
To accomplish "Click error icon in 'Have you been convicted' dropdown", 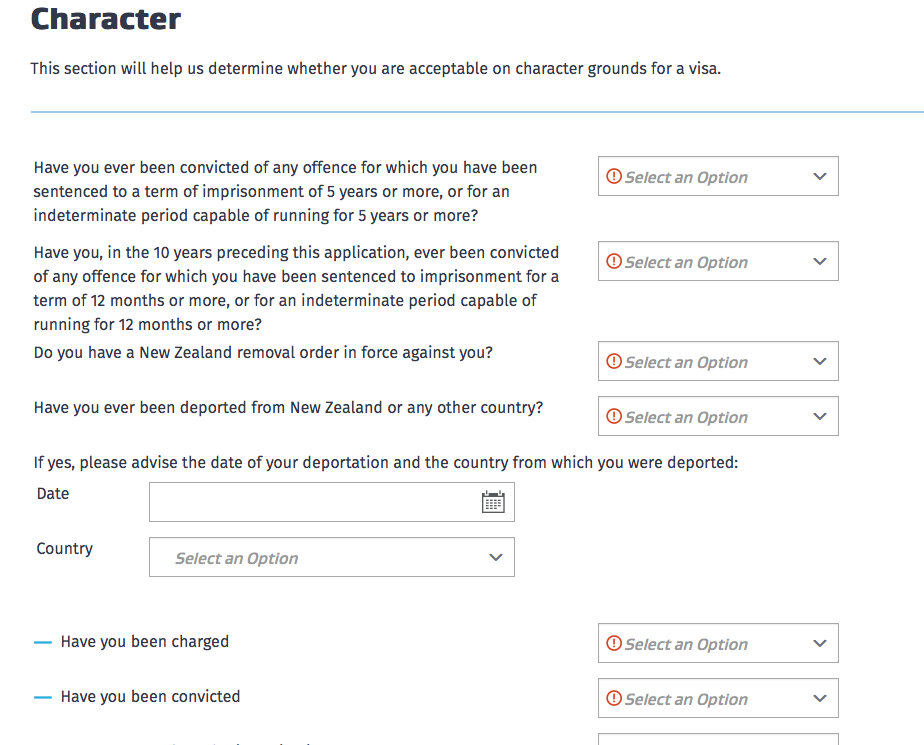I will 614,698.
